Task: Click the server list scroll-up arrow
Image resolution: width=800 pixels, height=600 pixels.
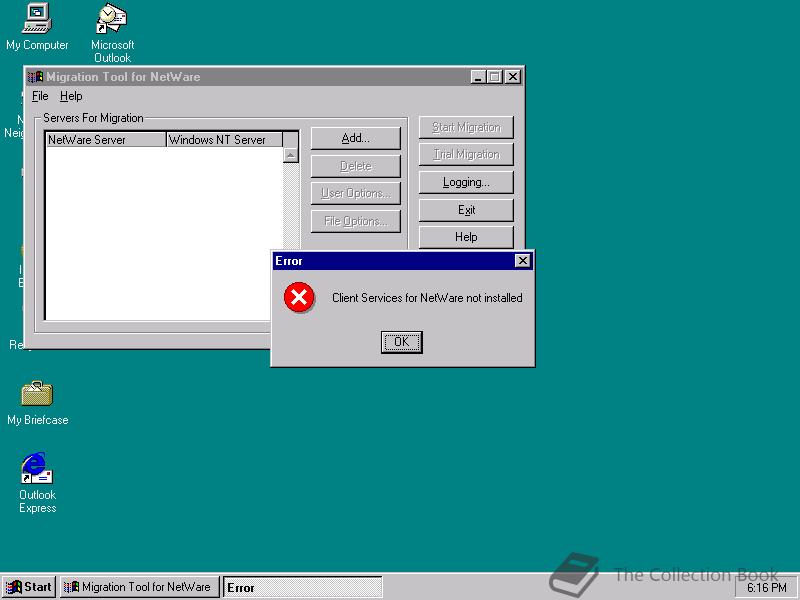Action: 291,155
